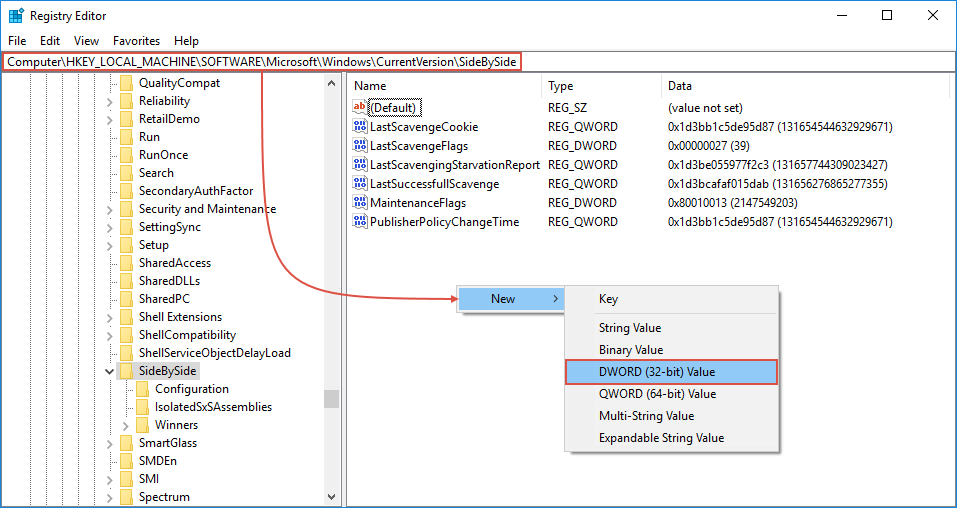Collapse the SideBySide key
Viewport: 957px width, 508px height.
109,371
